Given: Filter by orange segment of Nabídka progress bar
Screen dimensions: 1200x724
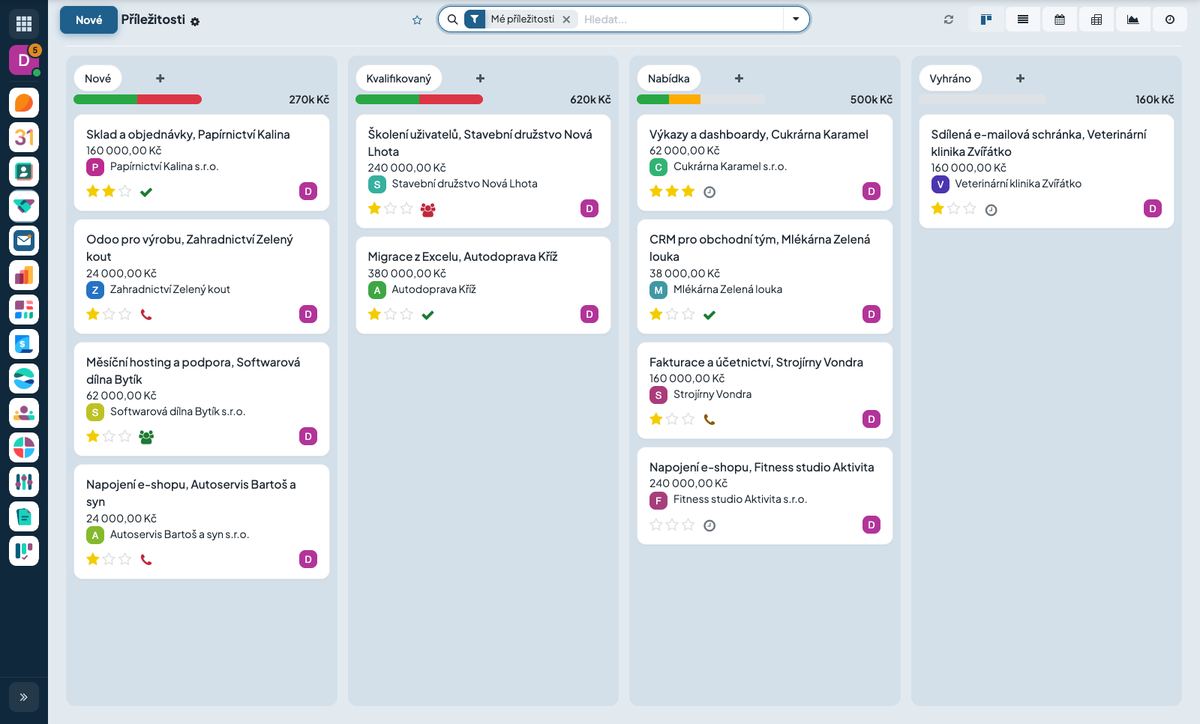Looking at the screenshot, I should [685, 99].
